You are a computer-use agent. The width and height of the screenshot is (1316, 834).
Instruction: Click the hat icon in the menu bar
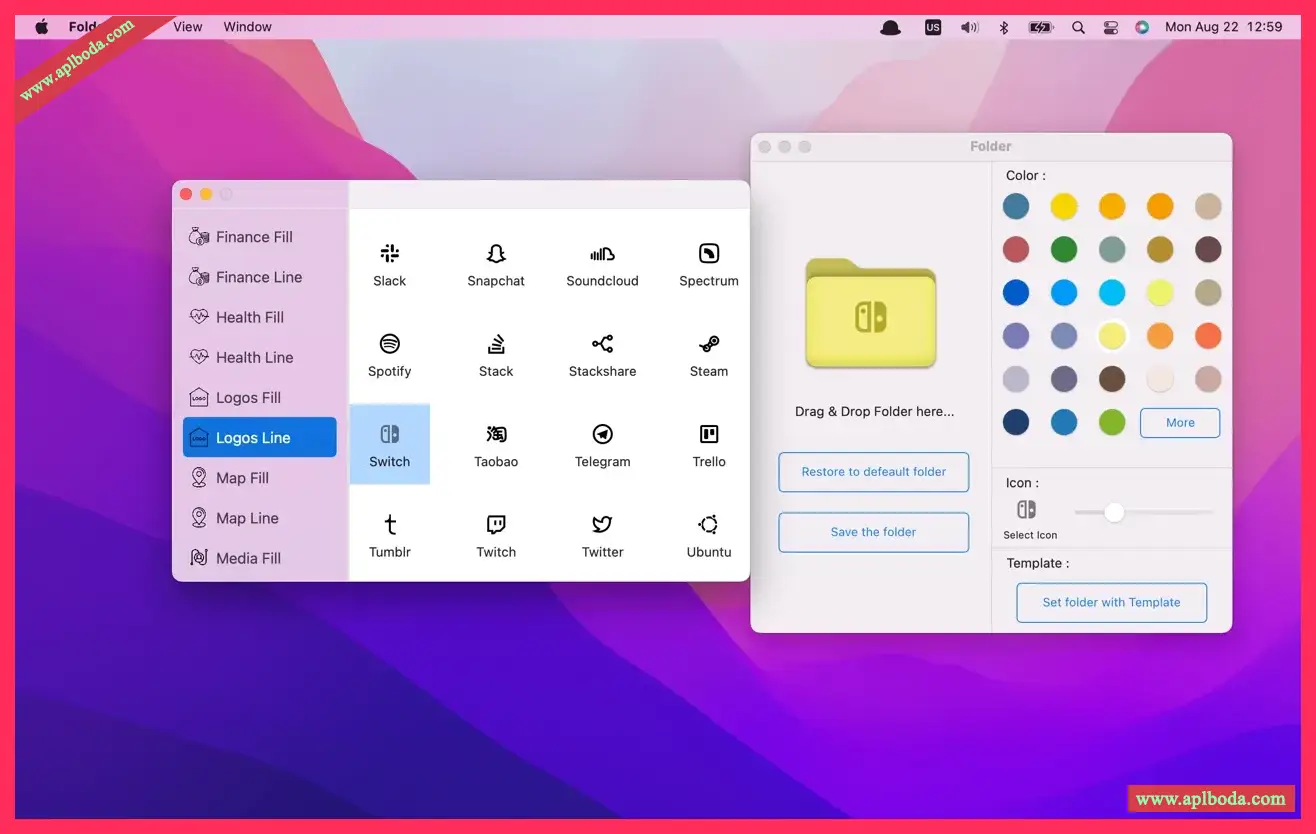[x=890, y=27]
